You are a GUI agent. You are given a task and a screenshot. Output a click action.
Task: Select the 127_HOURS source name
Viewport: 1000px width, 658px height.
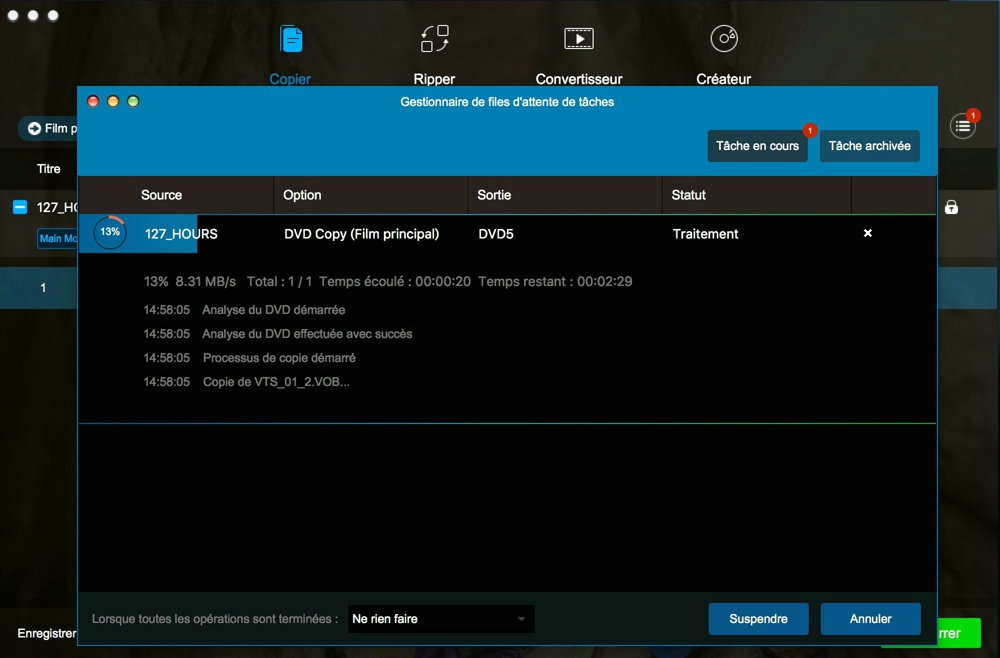pos(181,234)
